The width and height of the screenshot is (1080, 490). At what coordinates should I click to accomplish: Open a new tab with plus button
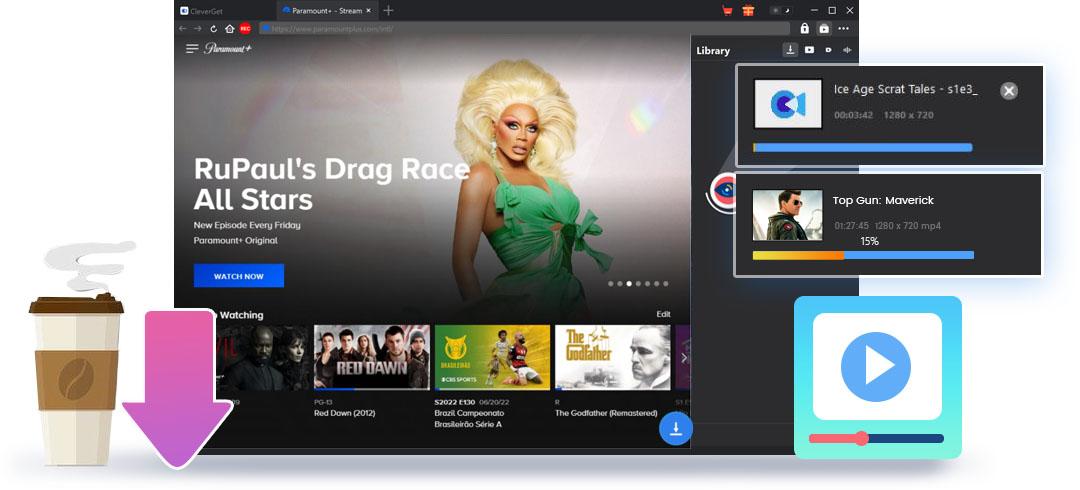coord(388,10)
